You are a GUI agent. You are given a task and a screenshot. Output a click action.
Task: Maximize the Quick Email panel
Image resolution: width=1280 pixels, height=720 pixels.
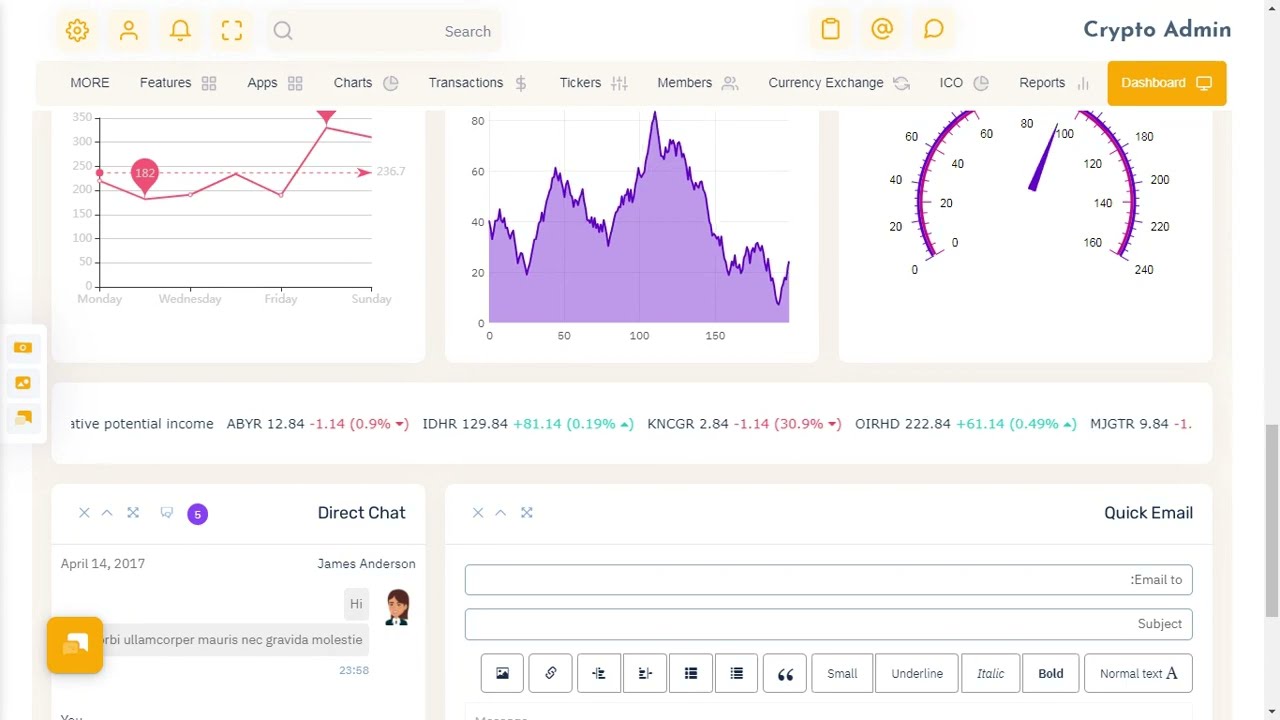527,513
